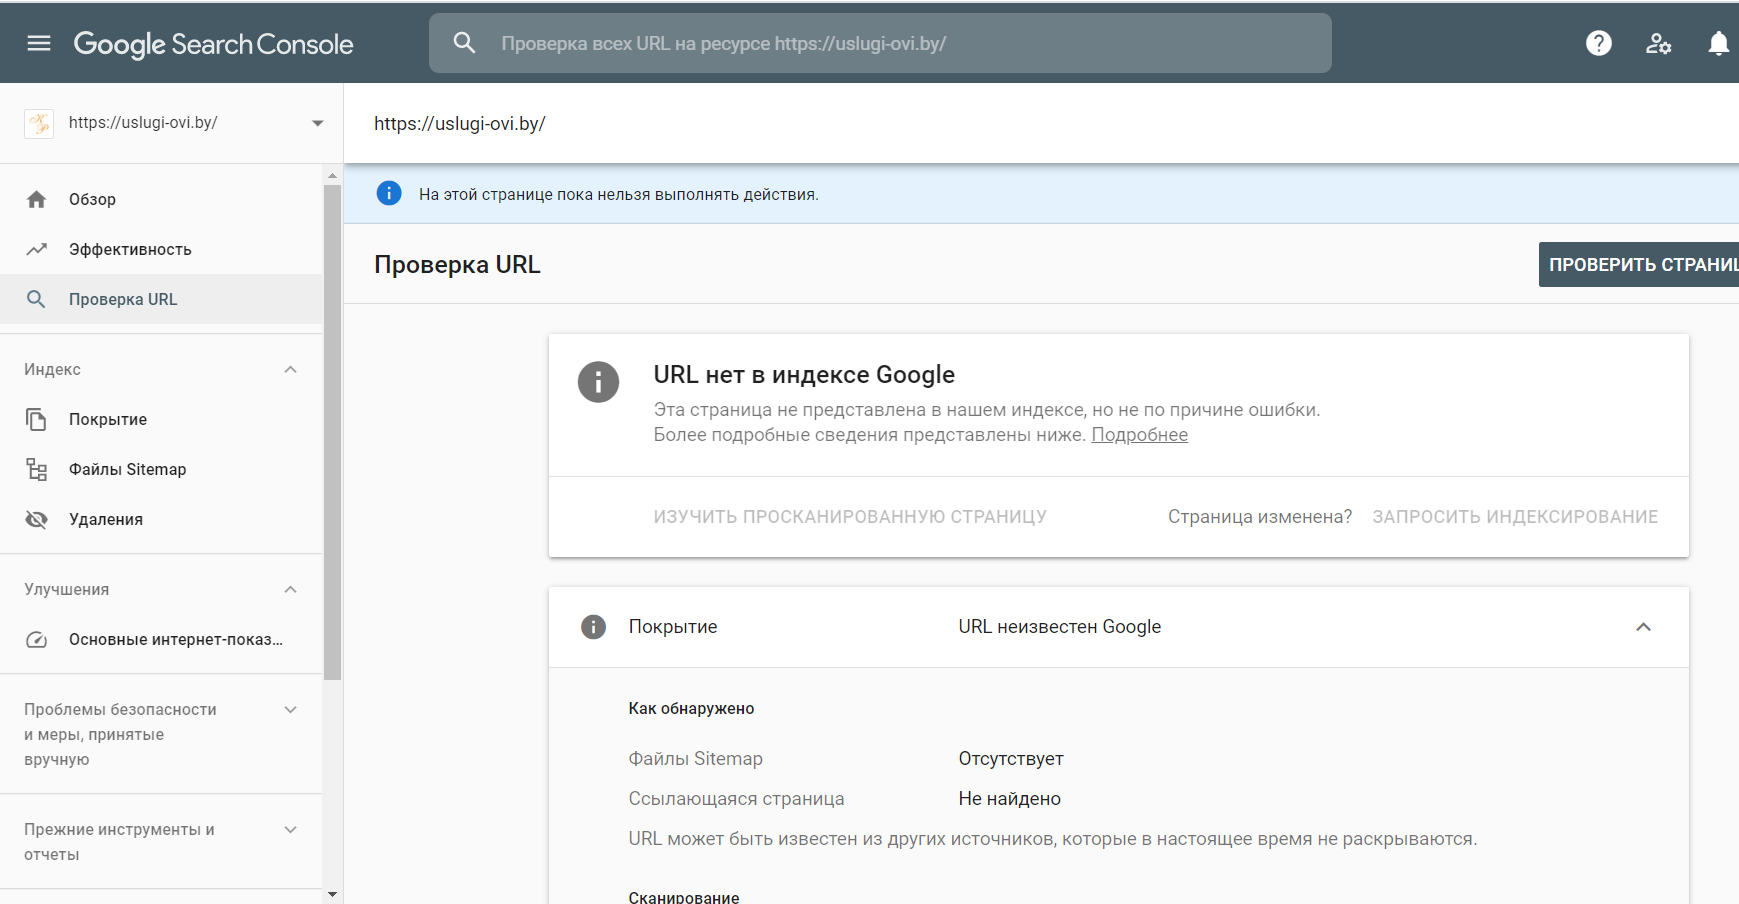Viewport: 1739px width, 904px height.
Task: Open users and permissions settings icon
Action: 1658,43
